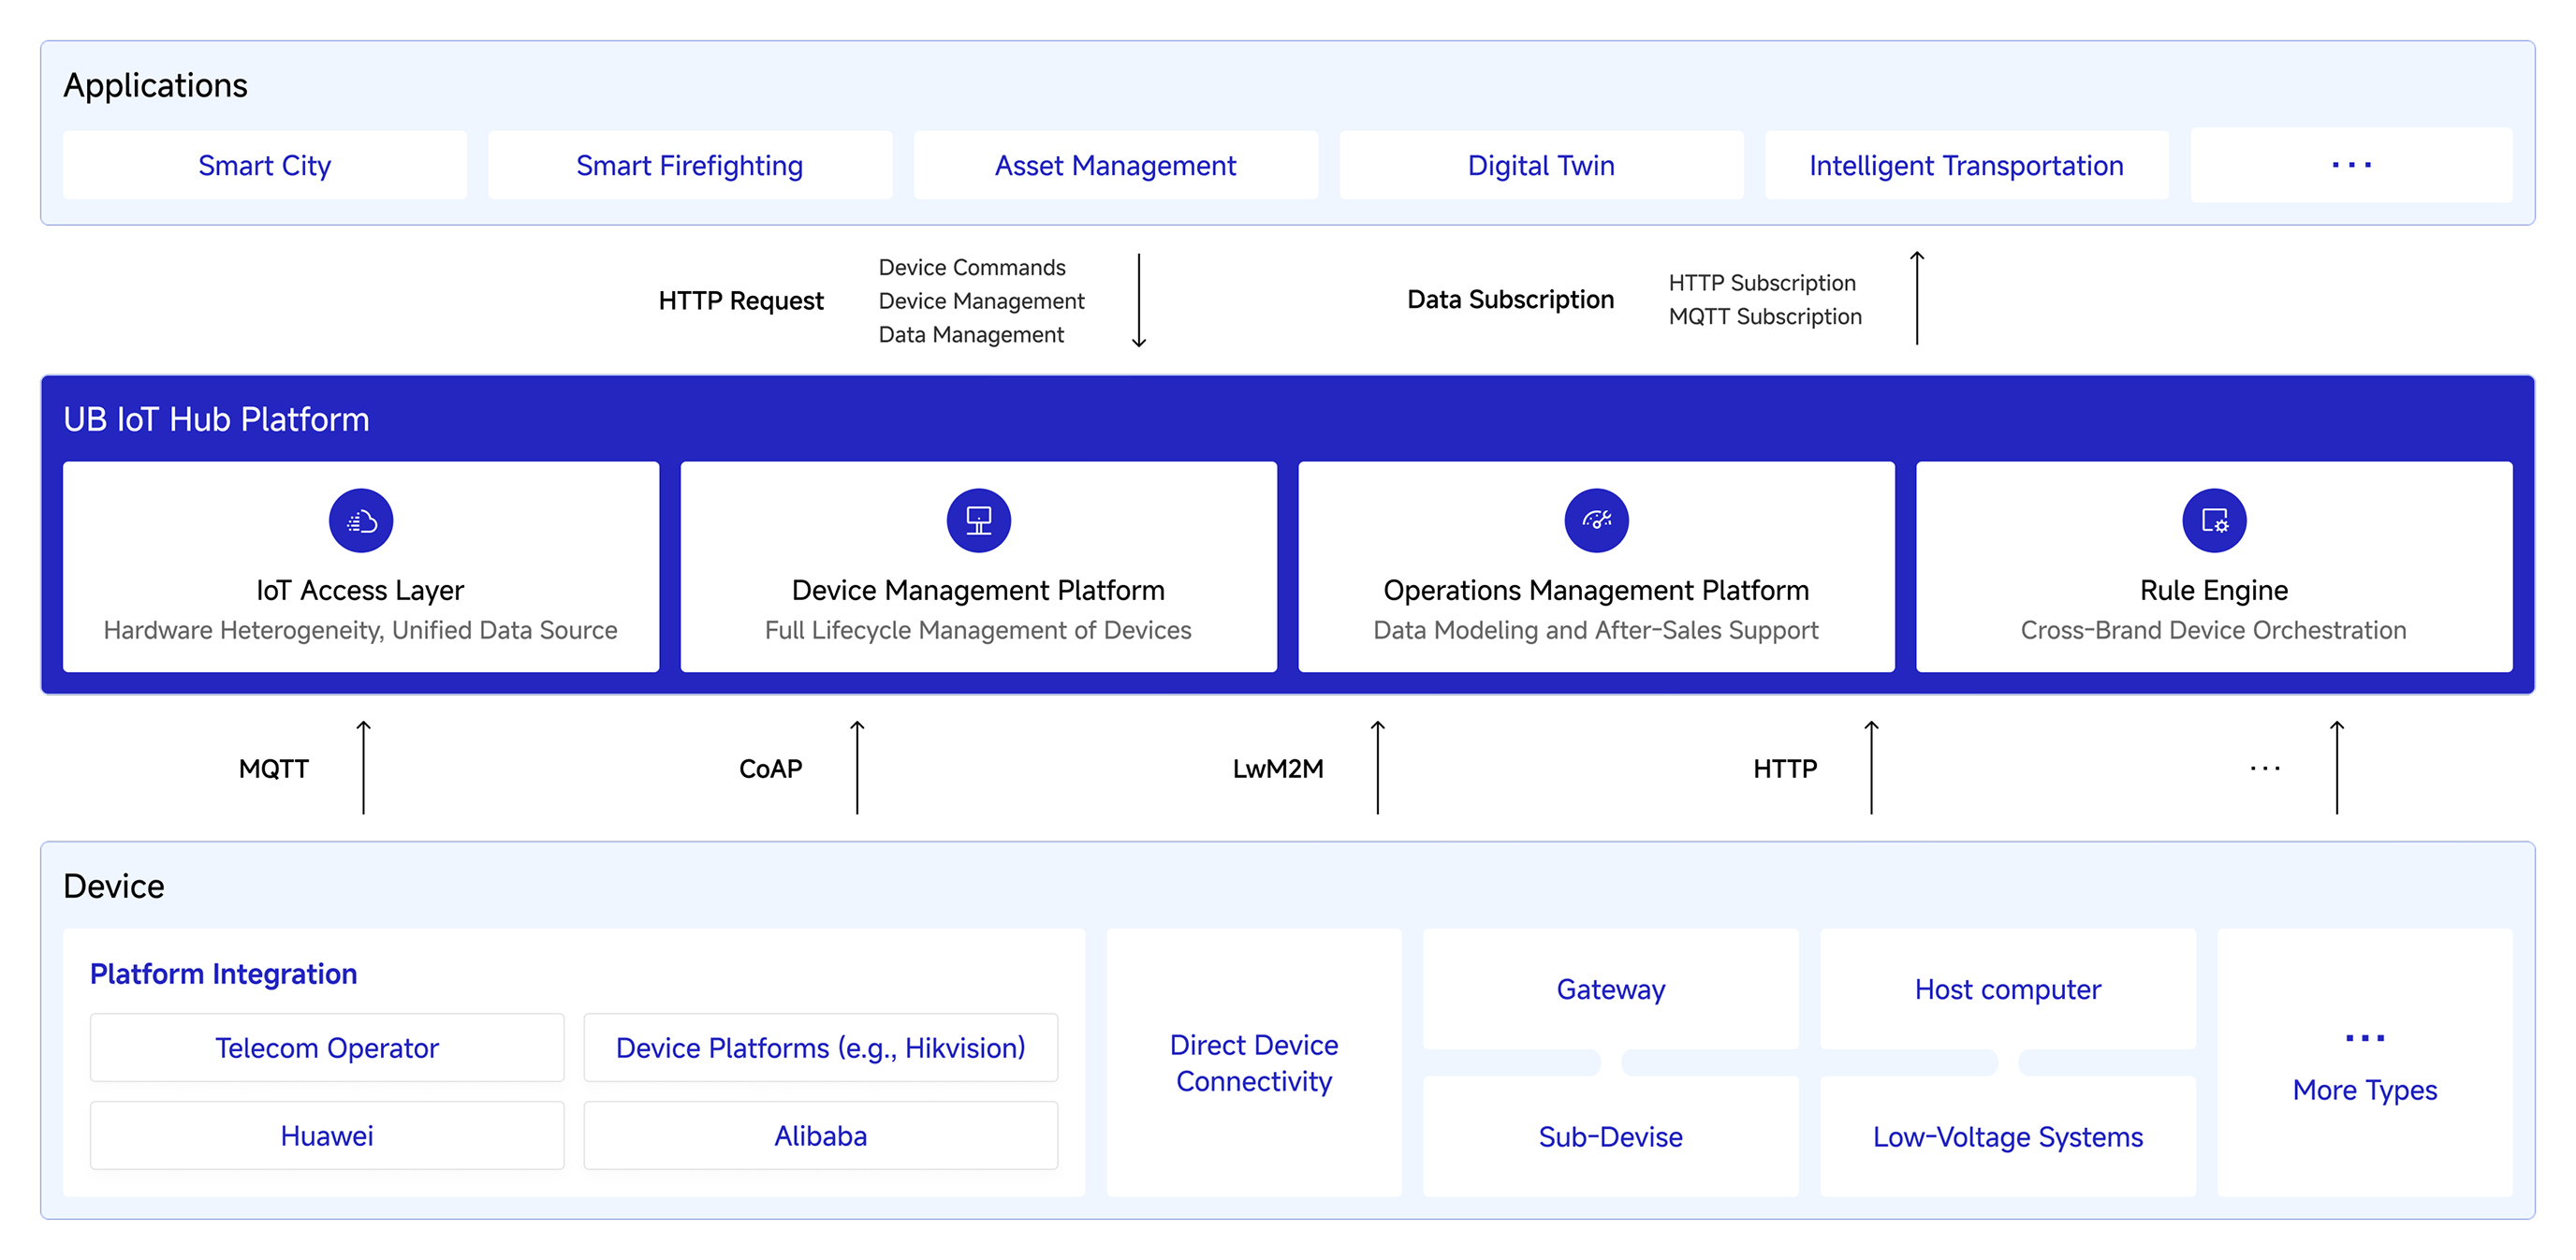Select the Huawei box
Viewport: 2576px width, 1260px height.
[x=327, y=1135]
